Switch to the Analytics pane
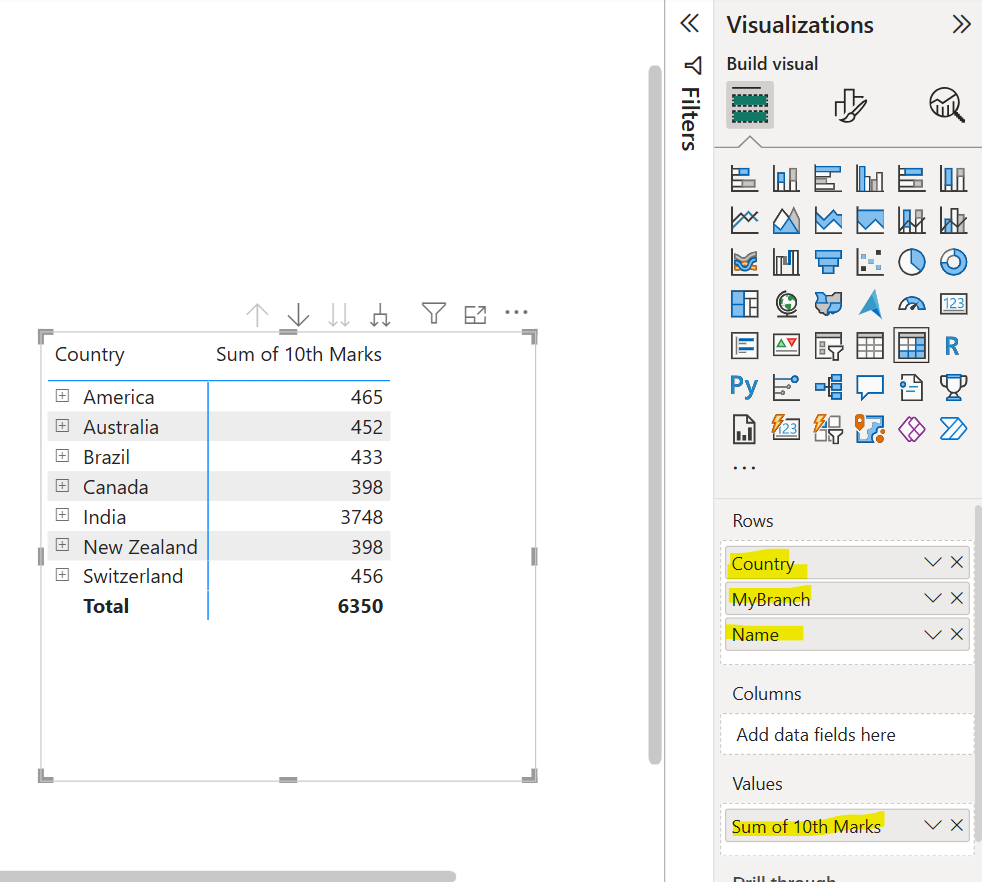 click(949, 104)
